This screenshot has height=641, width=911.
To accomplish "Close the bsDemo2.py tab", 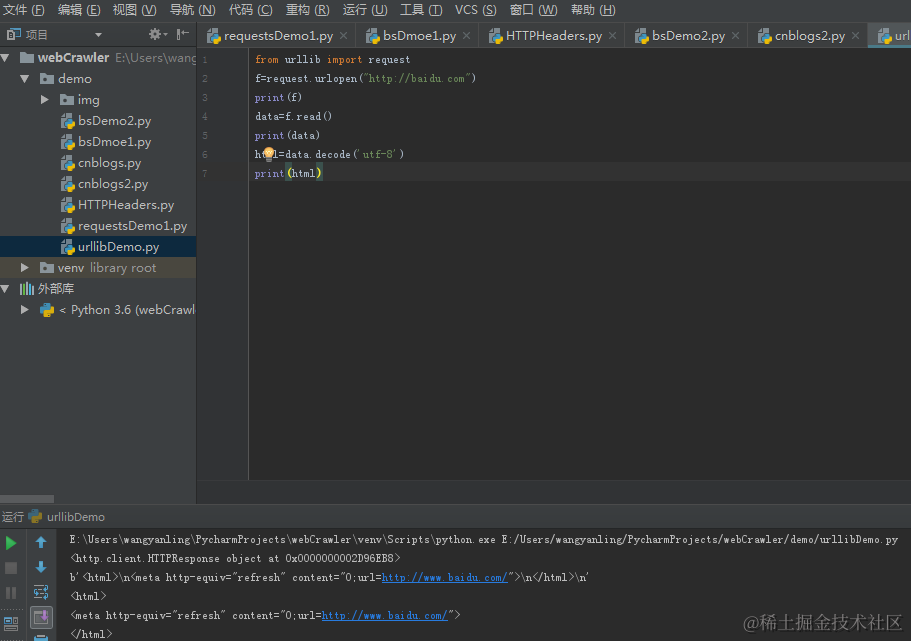I will click(736, 35).
